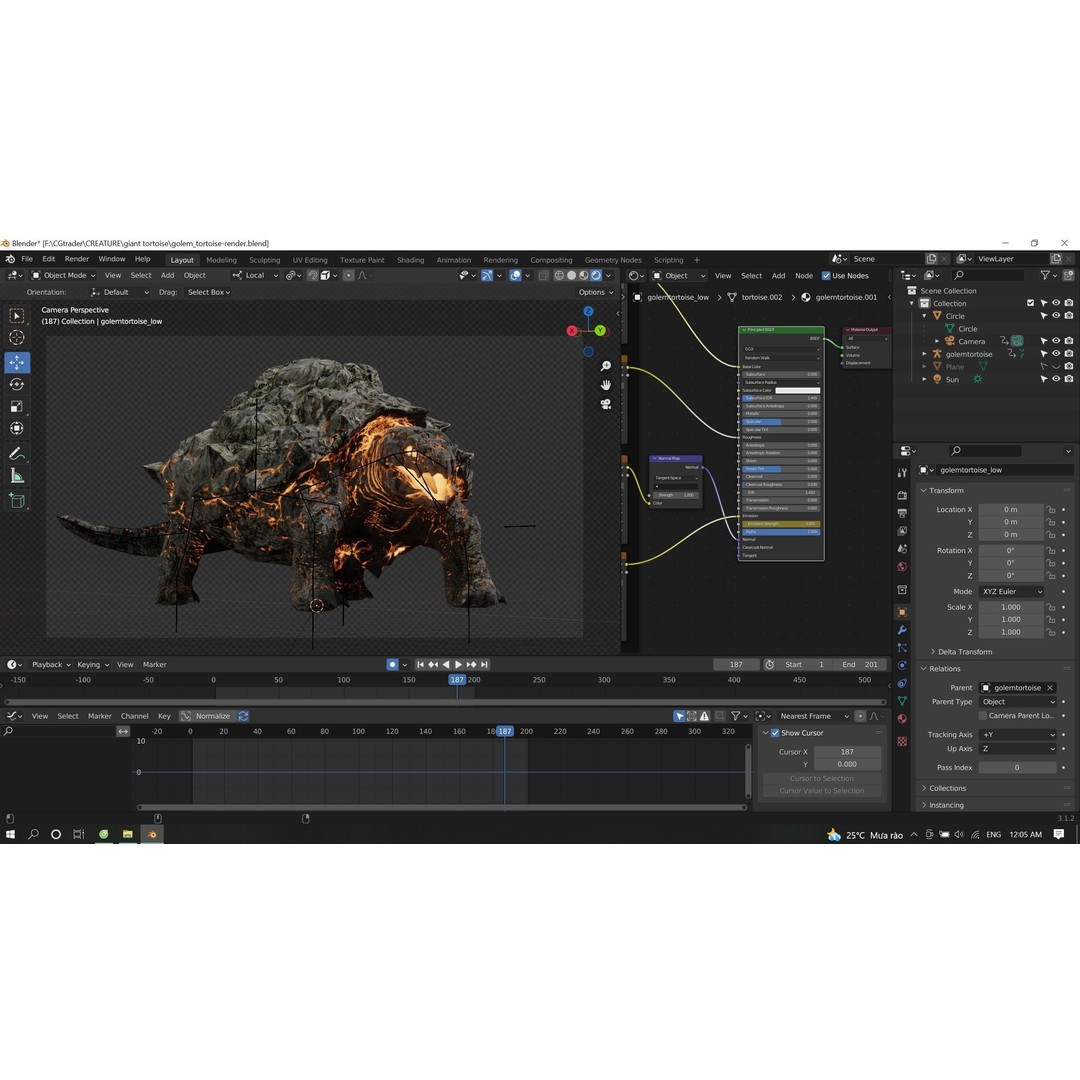Open the Object Data green triangle tab
The image size is (1080, 1080).
[902, 701]
